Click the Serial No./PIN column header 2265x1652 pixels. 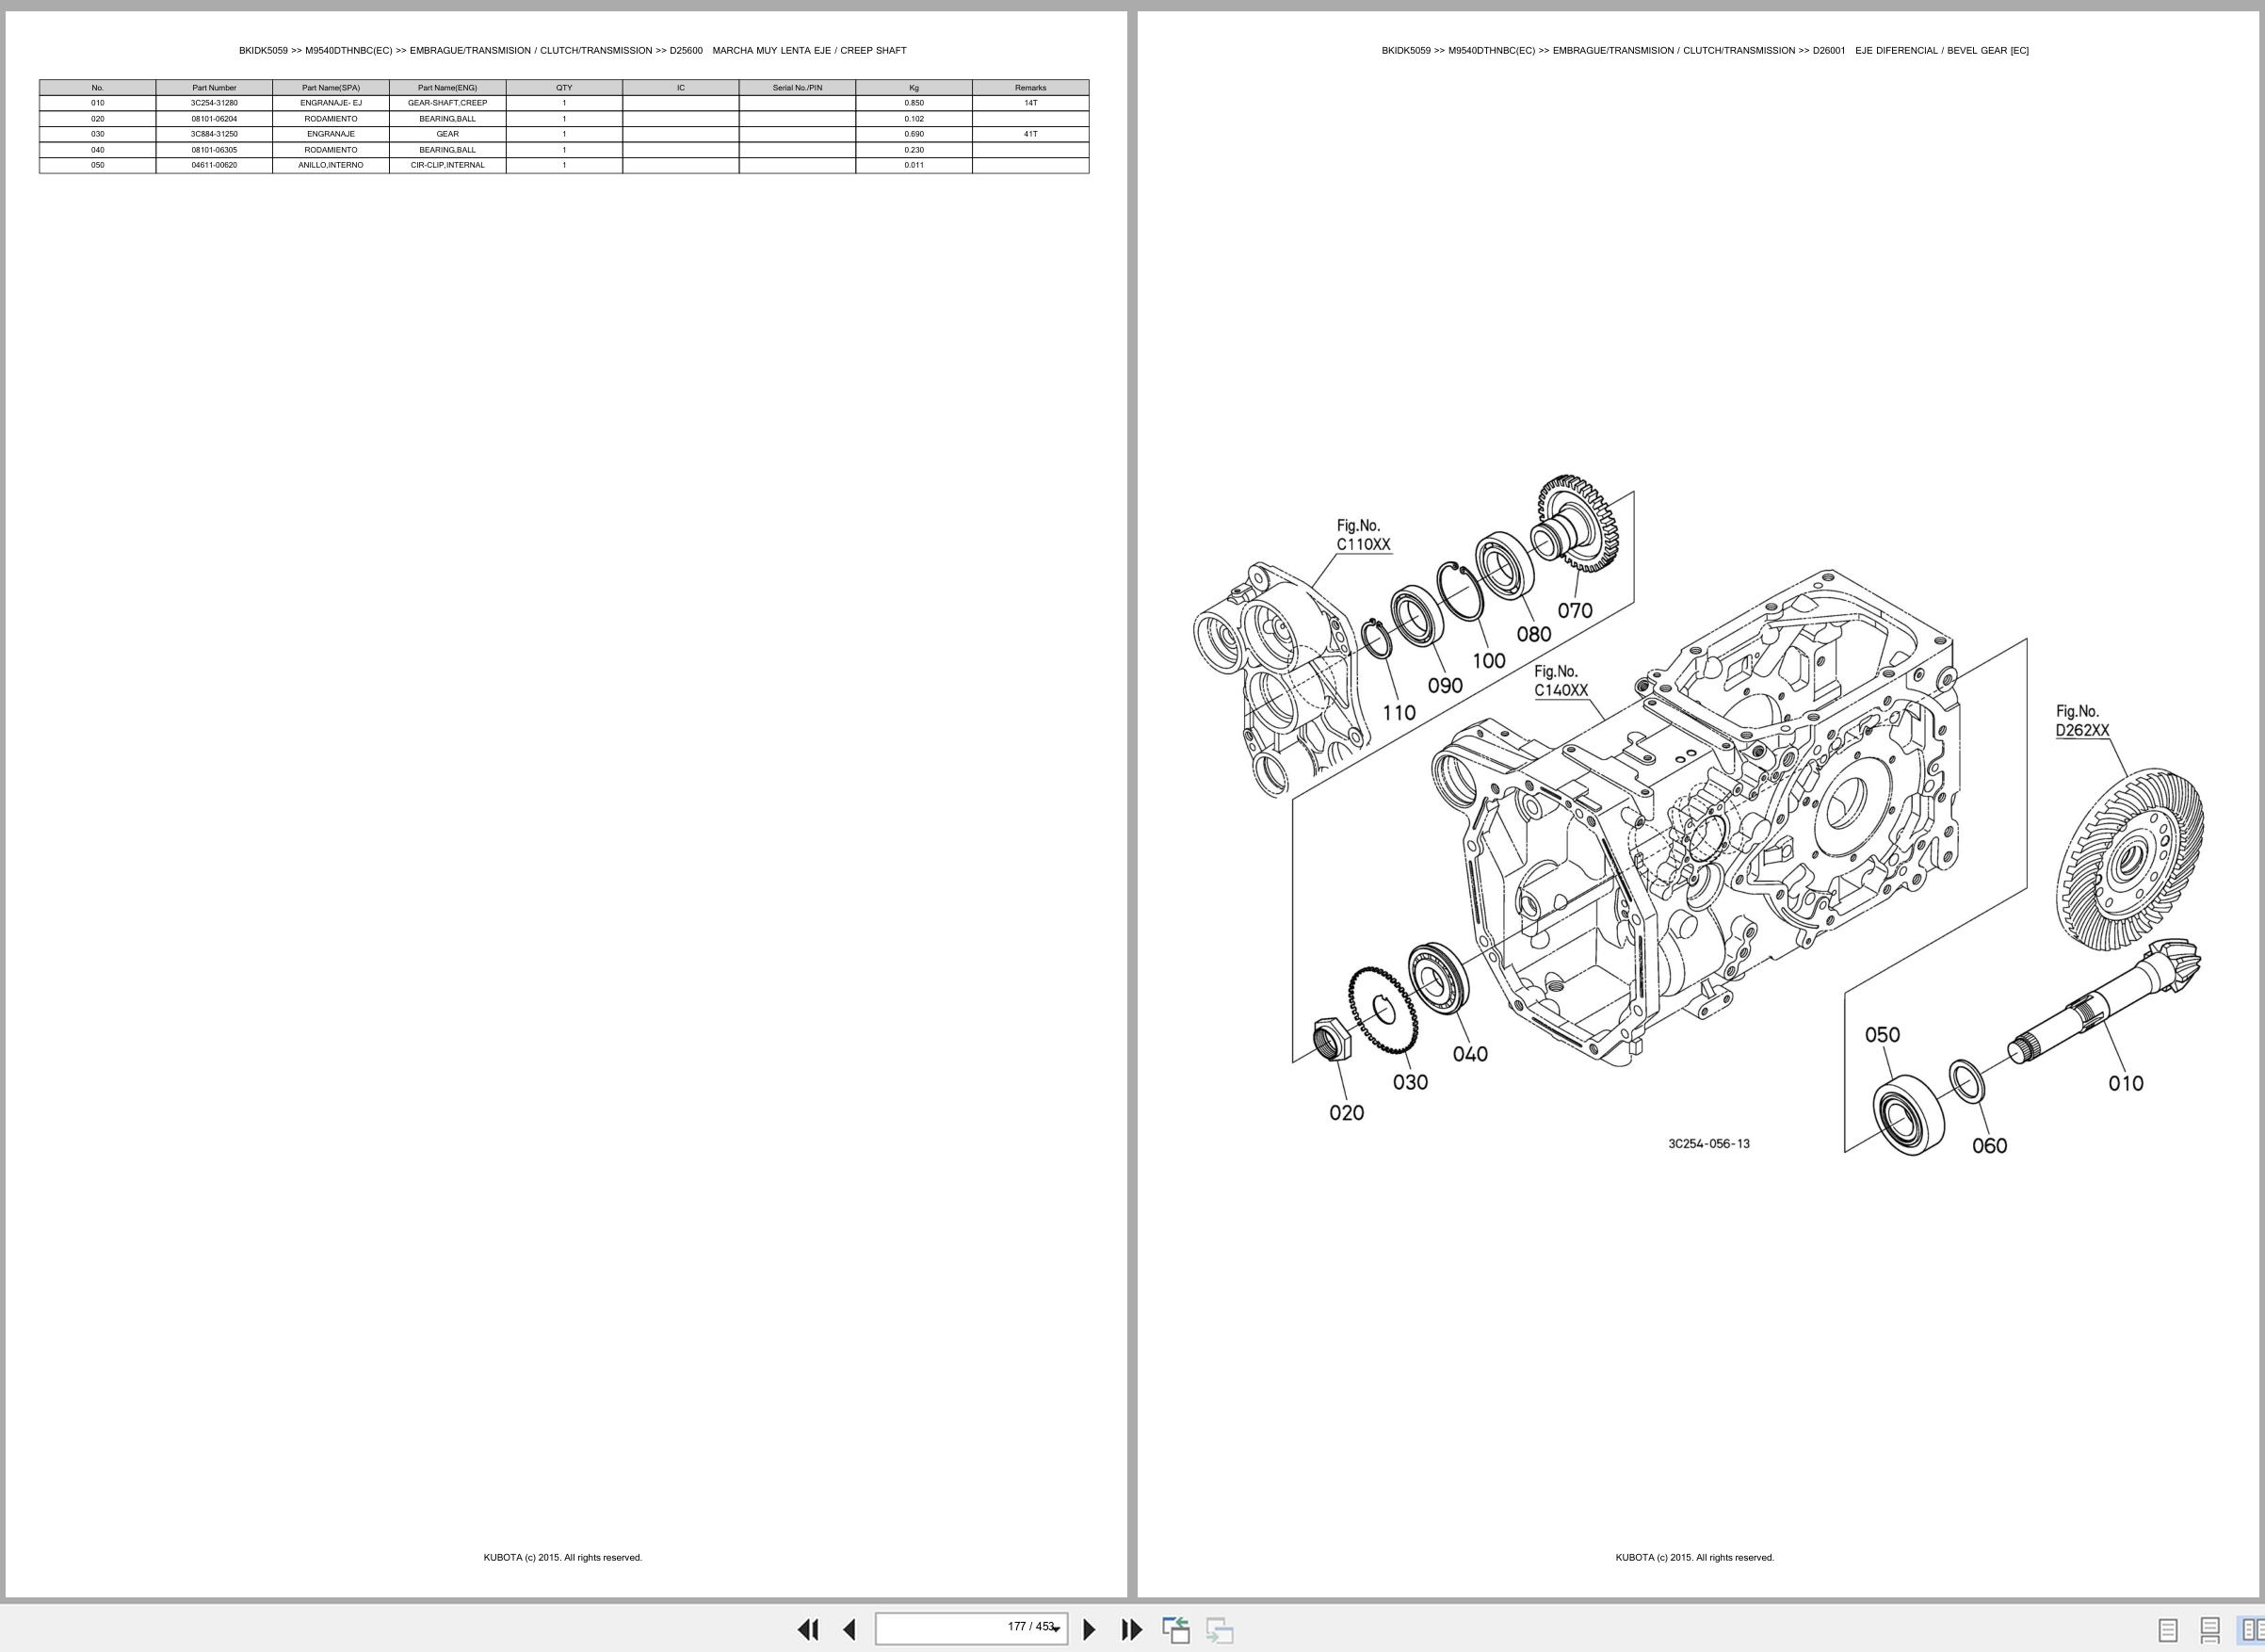[797, 88]
